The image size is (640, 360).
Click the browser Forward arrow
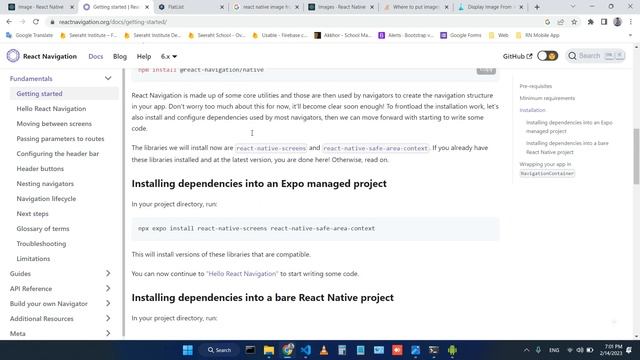[22, 22]
